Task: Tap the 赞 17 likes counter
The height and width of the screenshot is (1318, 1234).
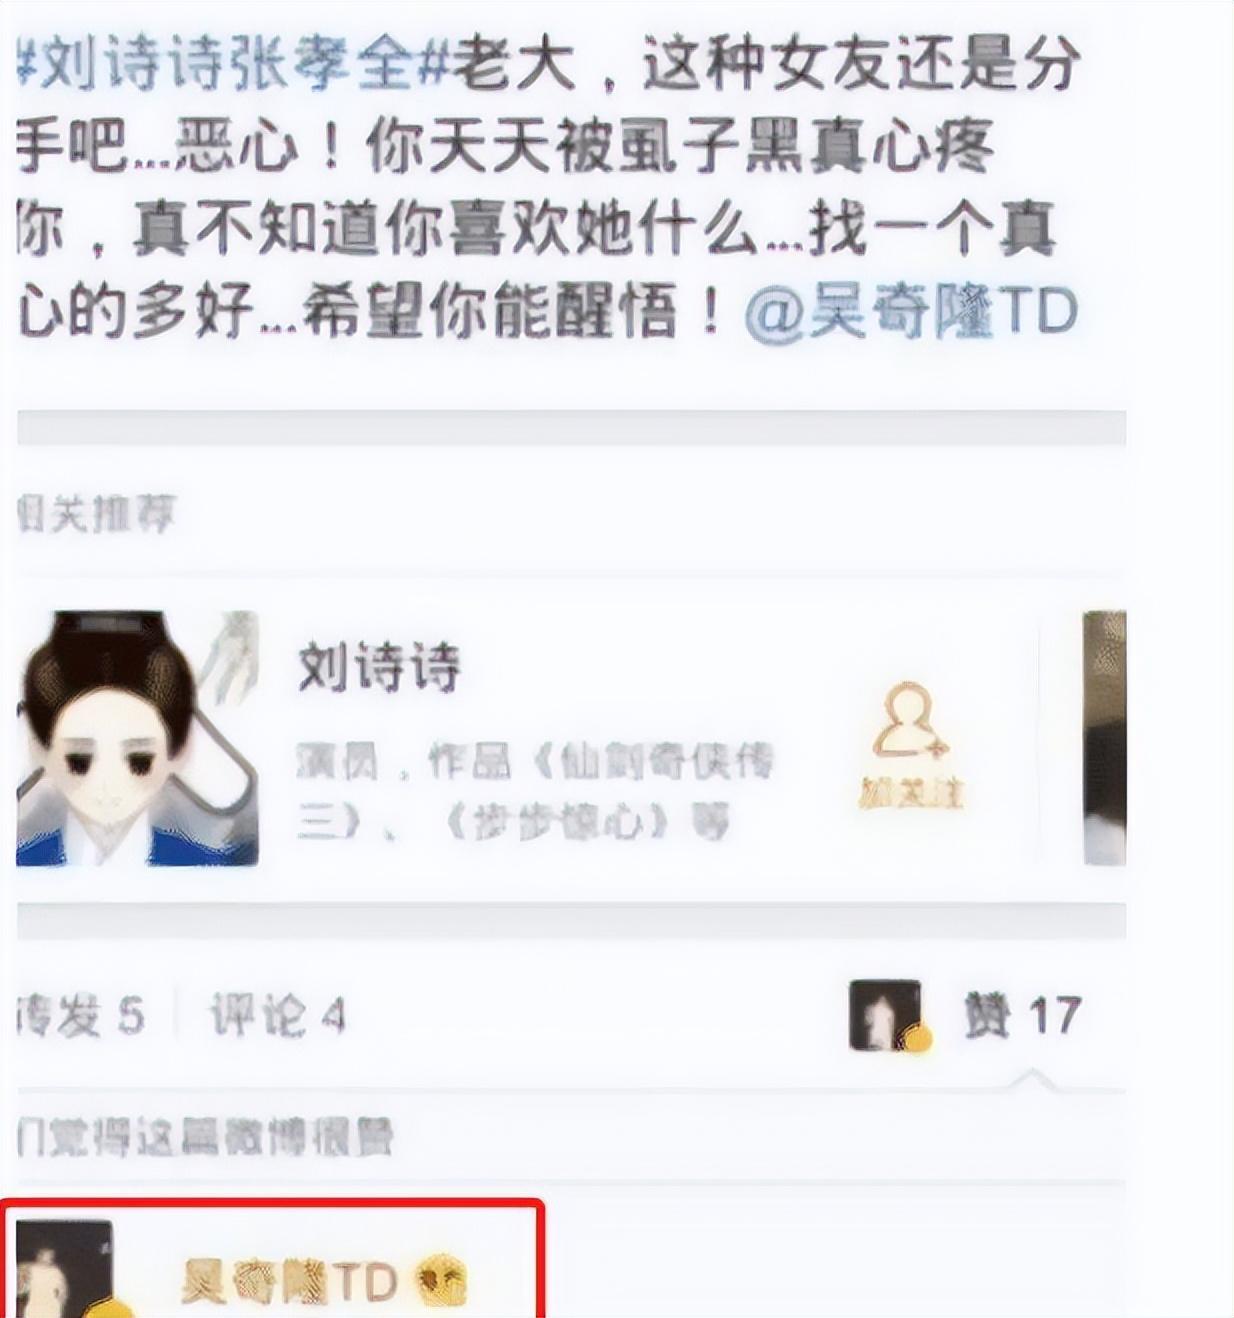Action: pos(1022,1016)
